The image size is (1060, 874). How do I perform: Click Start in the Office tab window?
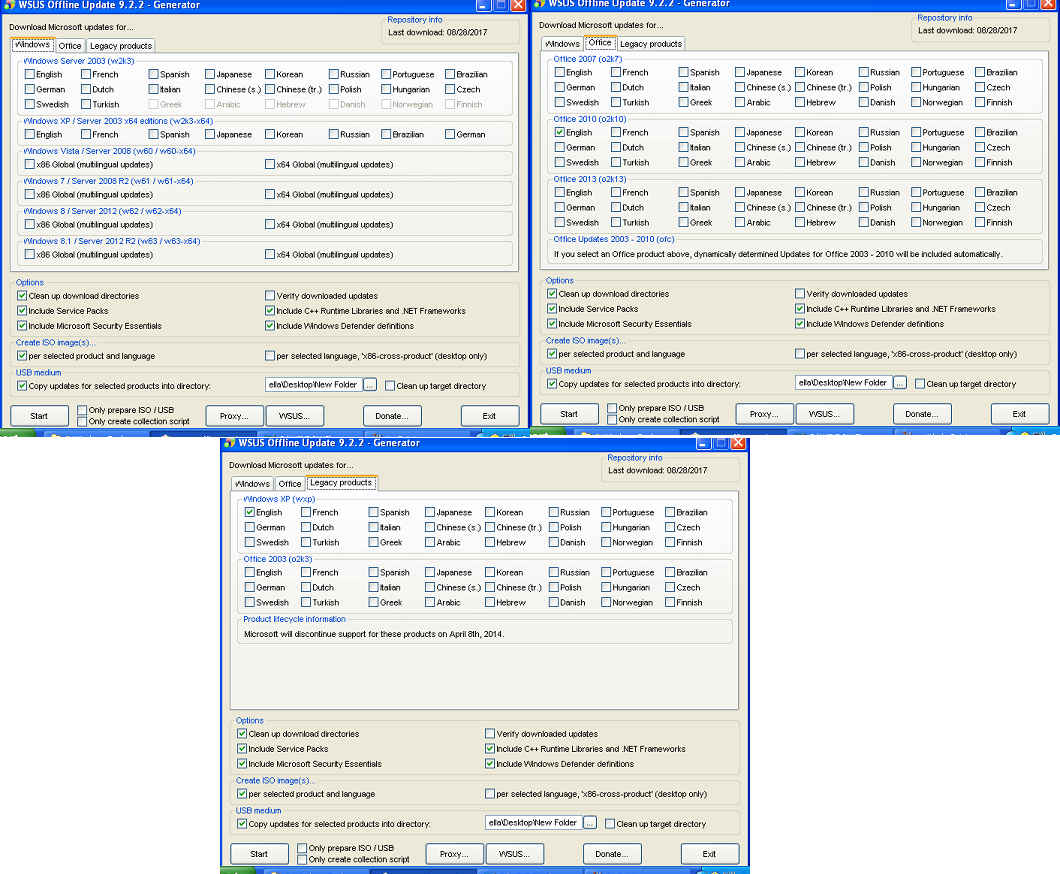coord(569,414)
